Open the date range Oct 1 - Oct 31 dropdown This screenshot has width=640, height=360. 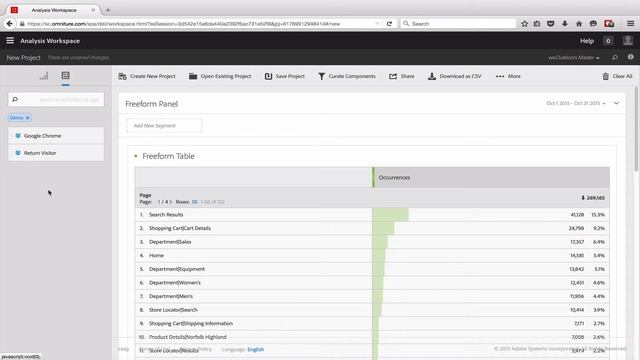tap(576, 103)
